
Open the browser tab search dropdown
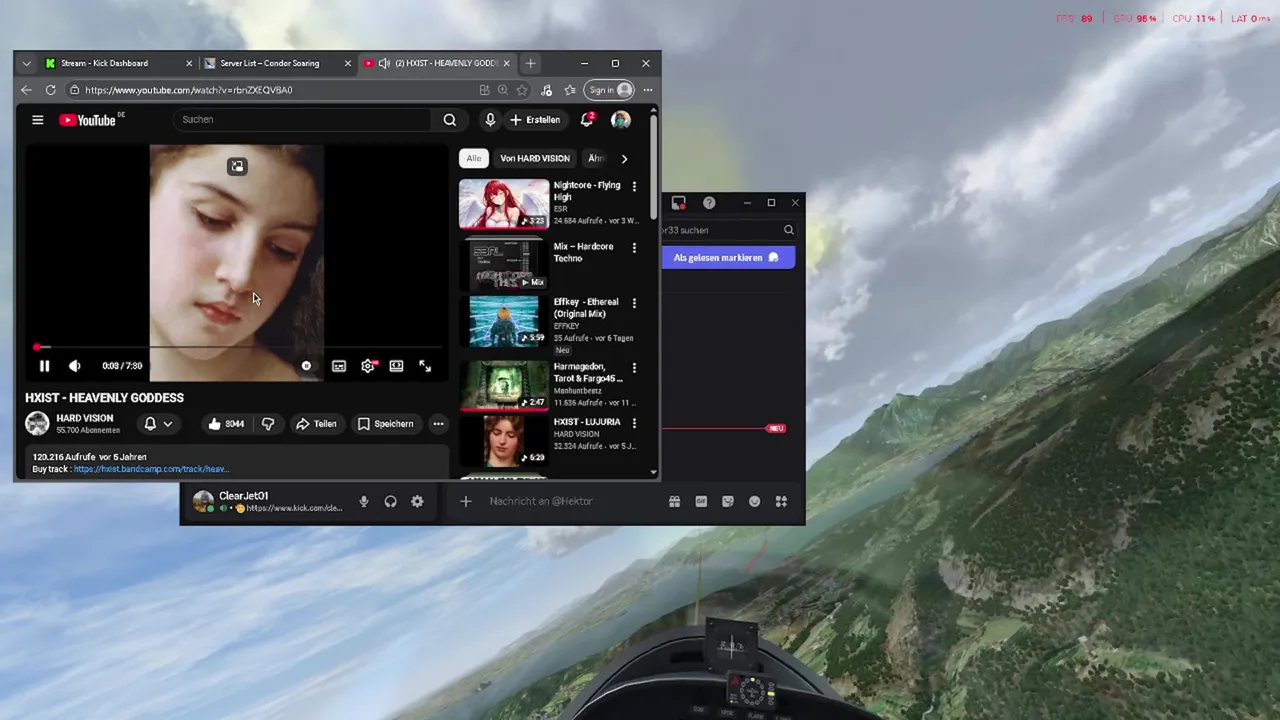point(26,63)
